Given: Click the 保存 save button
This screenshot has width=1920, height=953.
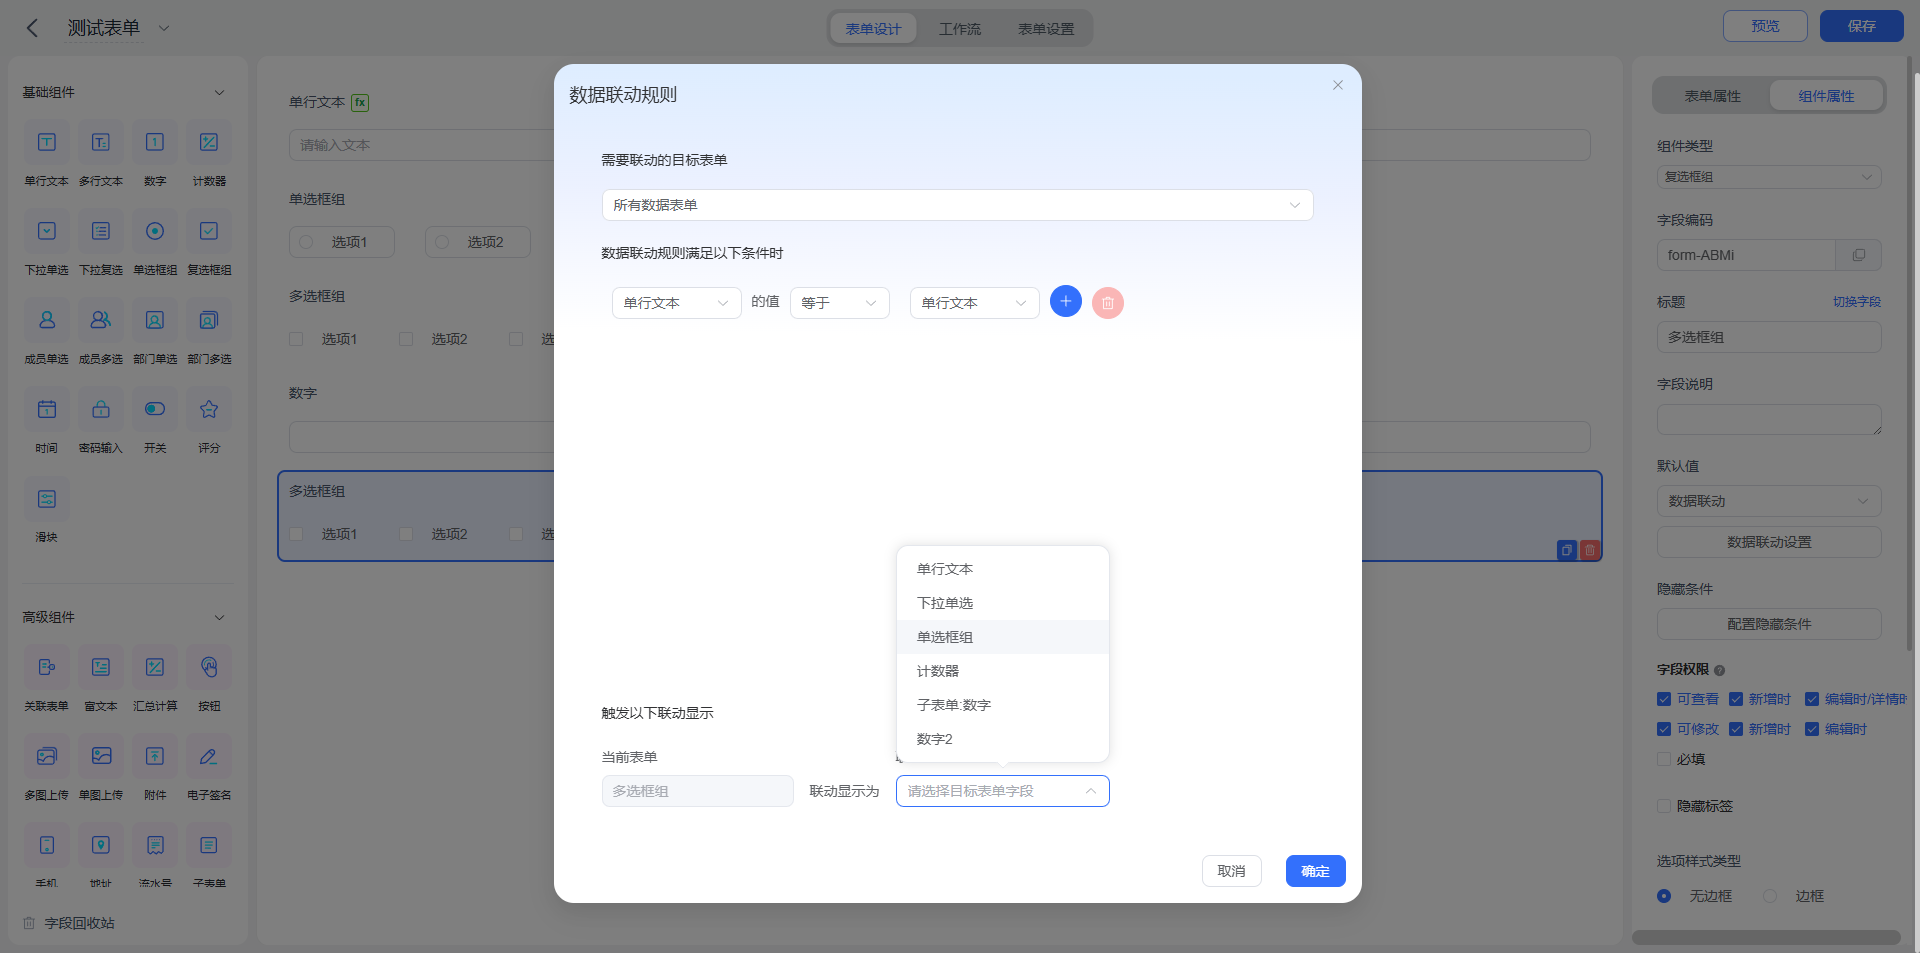Looking at the screenshot, I should click(x=1861, y=26).
